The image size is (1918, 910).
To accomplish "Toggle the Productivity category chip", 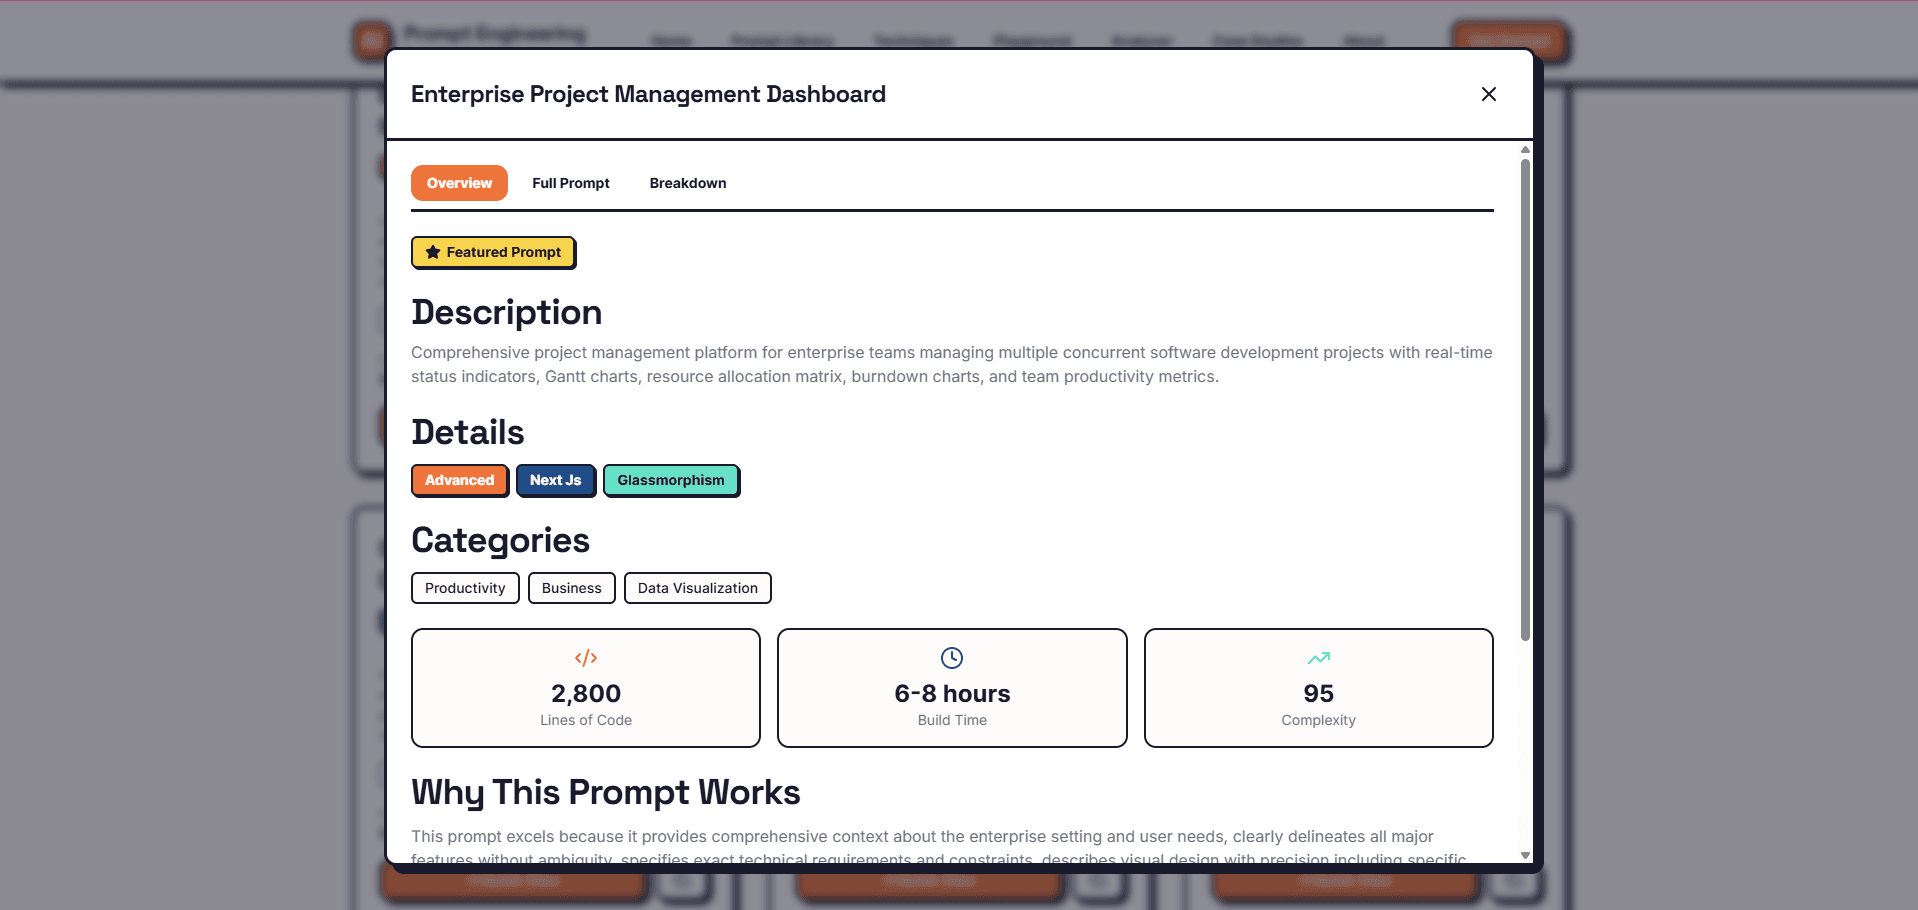I will pyautogui.click(x=464, y=588).
